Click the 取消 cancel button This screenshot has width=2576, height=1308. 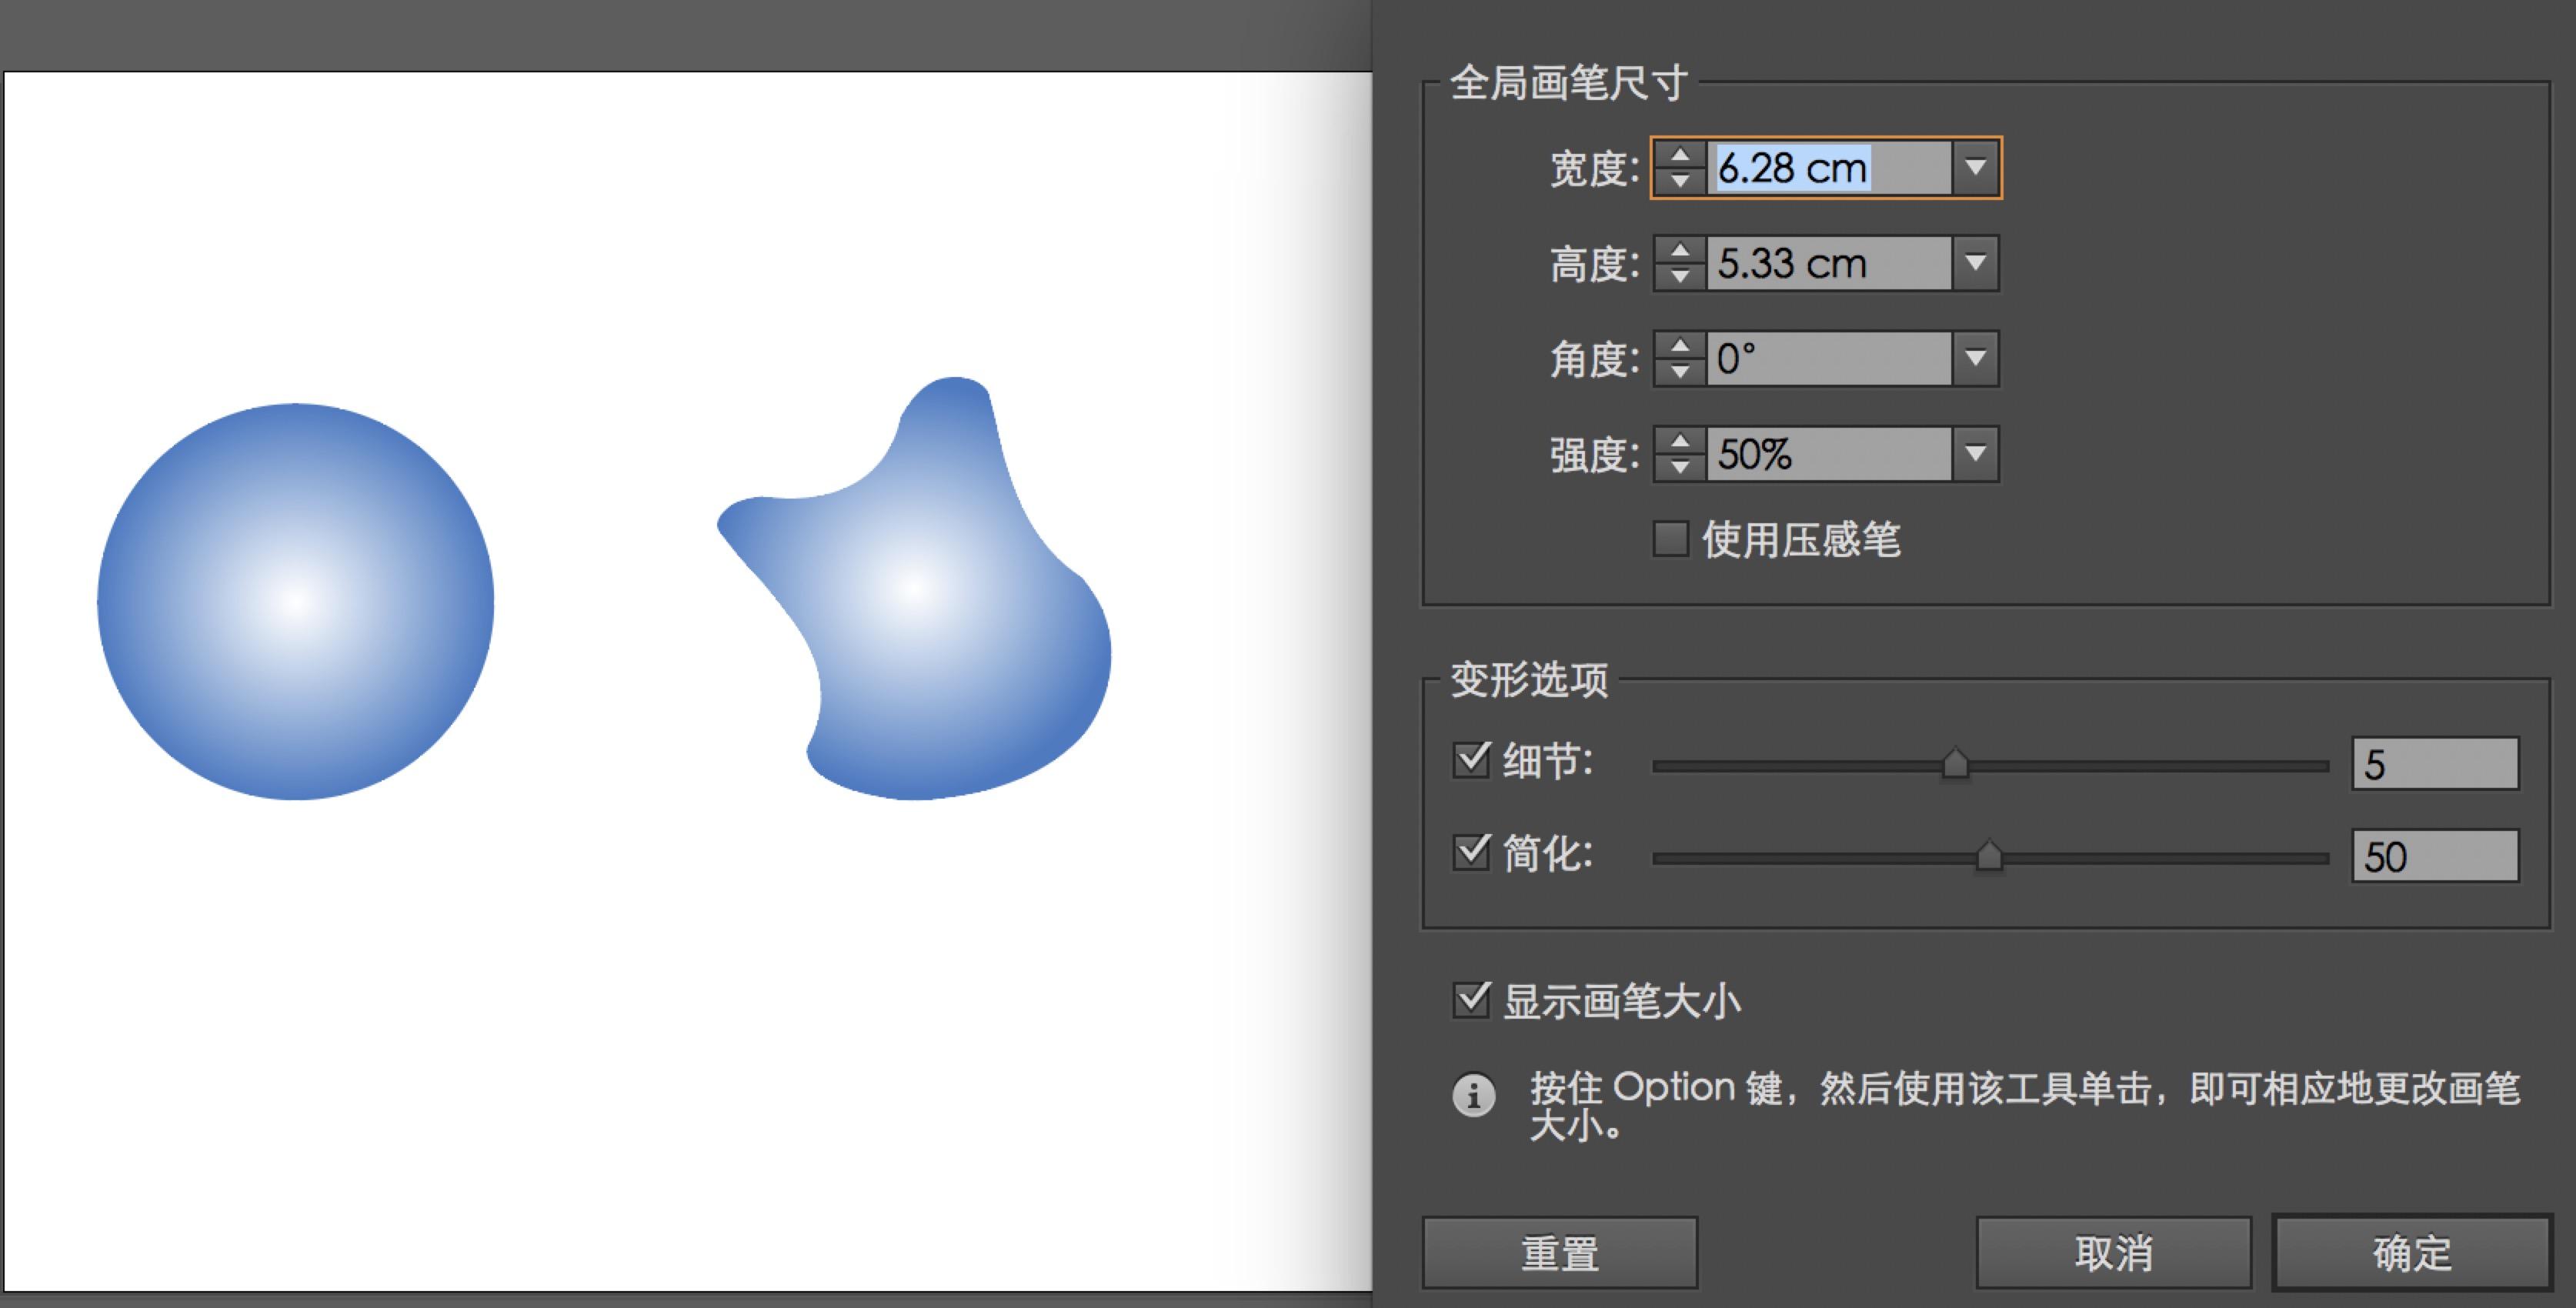click(2113, 1252)
